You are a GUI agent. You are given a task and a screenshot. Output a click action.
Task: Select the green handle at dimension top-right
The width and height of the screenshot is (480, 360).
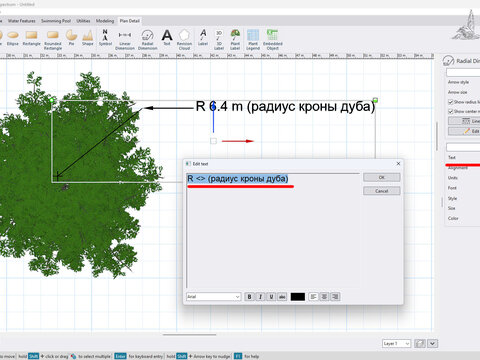375,100
